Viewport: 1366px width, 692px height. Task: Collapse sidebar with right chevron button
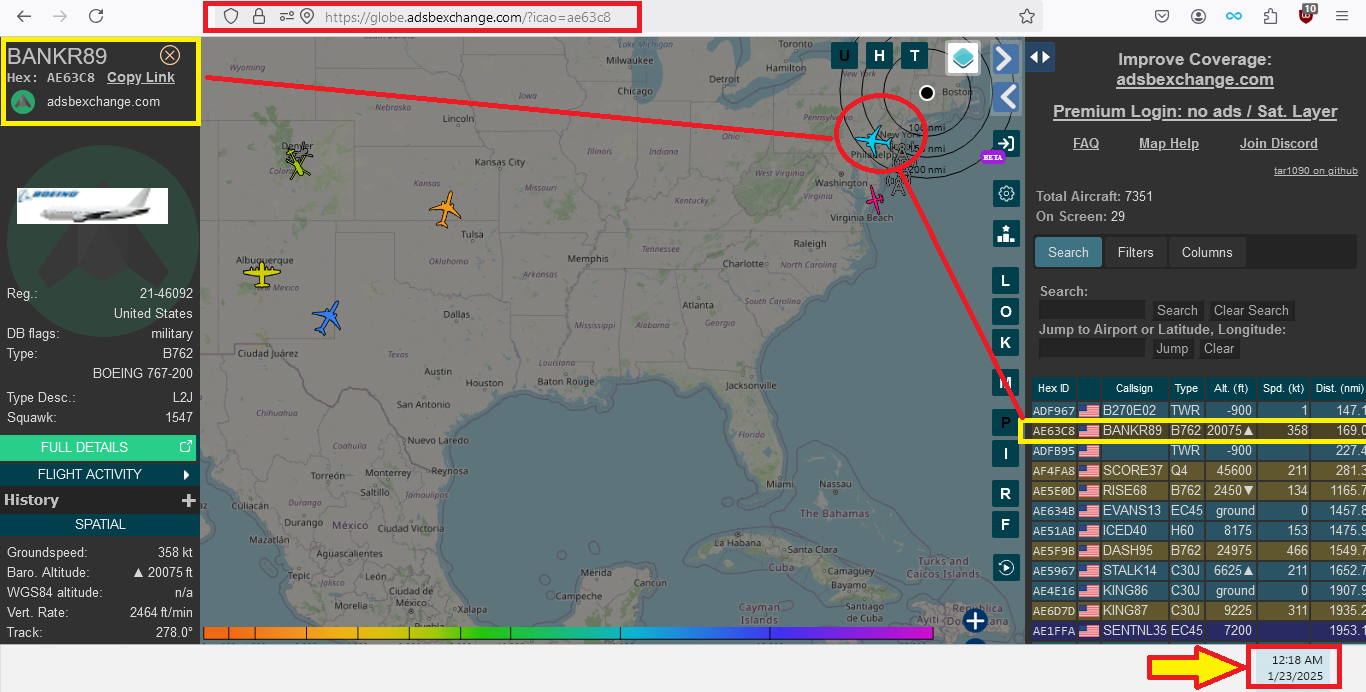[1005, 58]
